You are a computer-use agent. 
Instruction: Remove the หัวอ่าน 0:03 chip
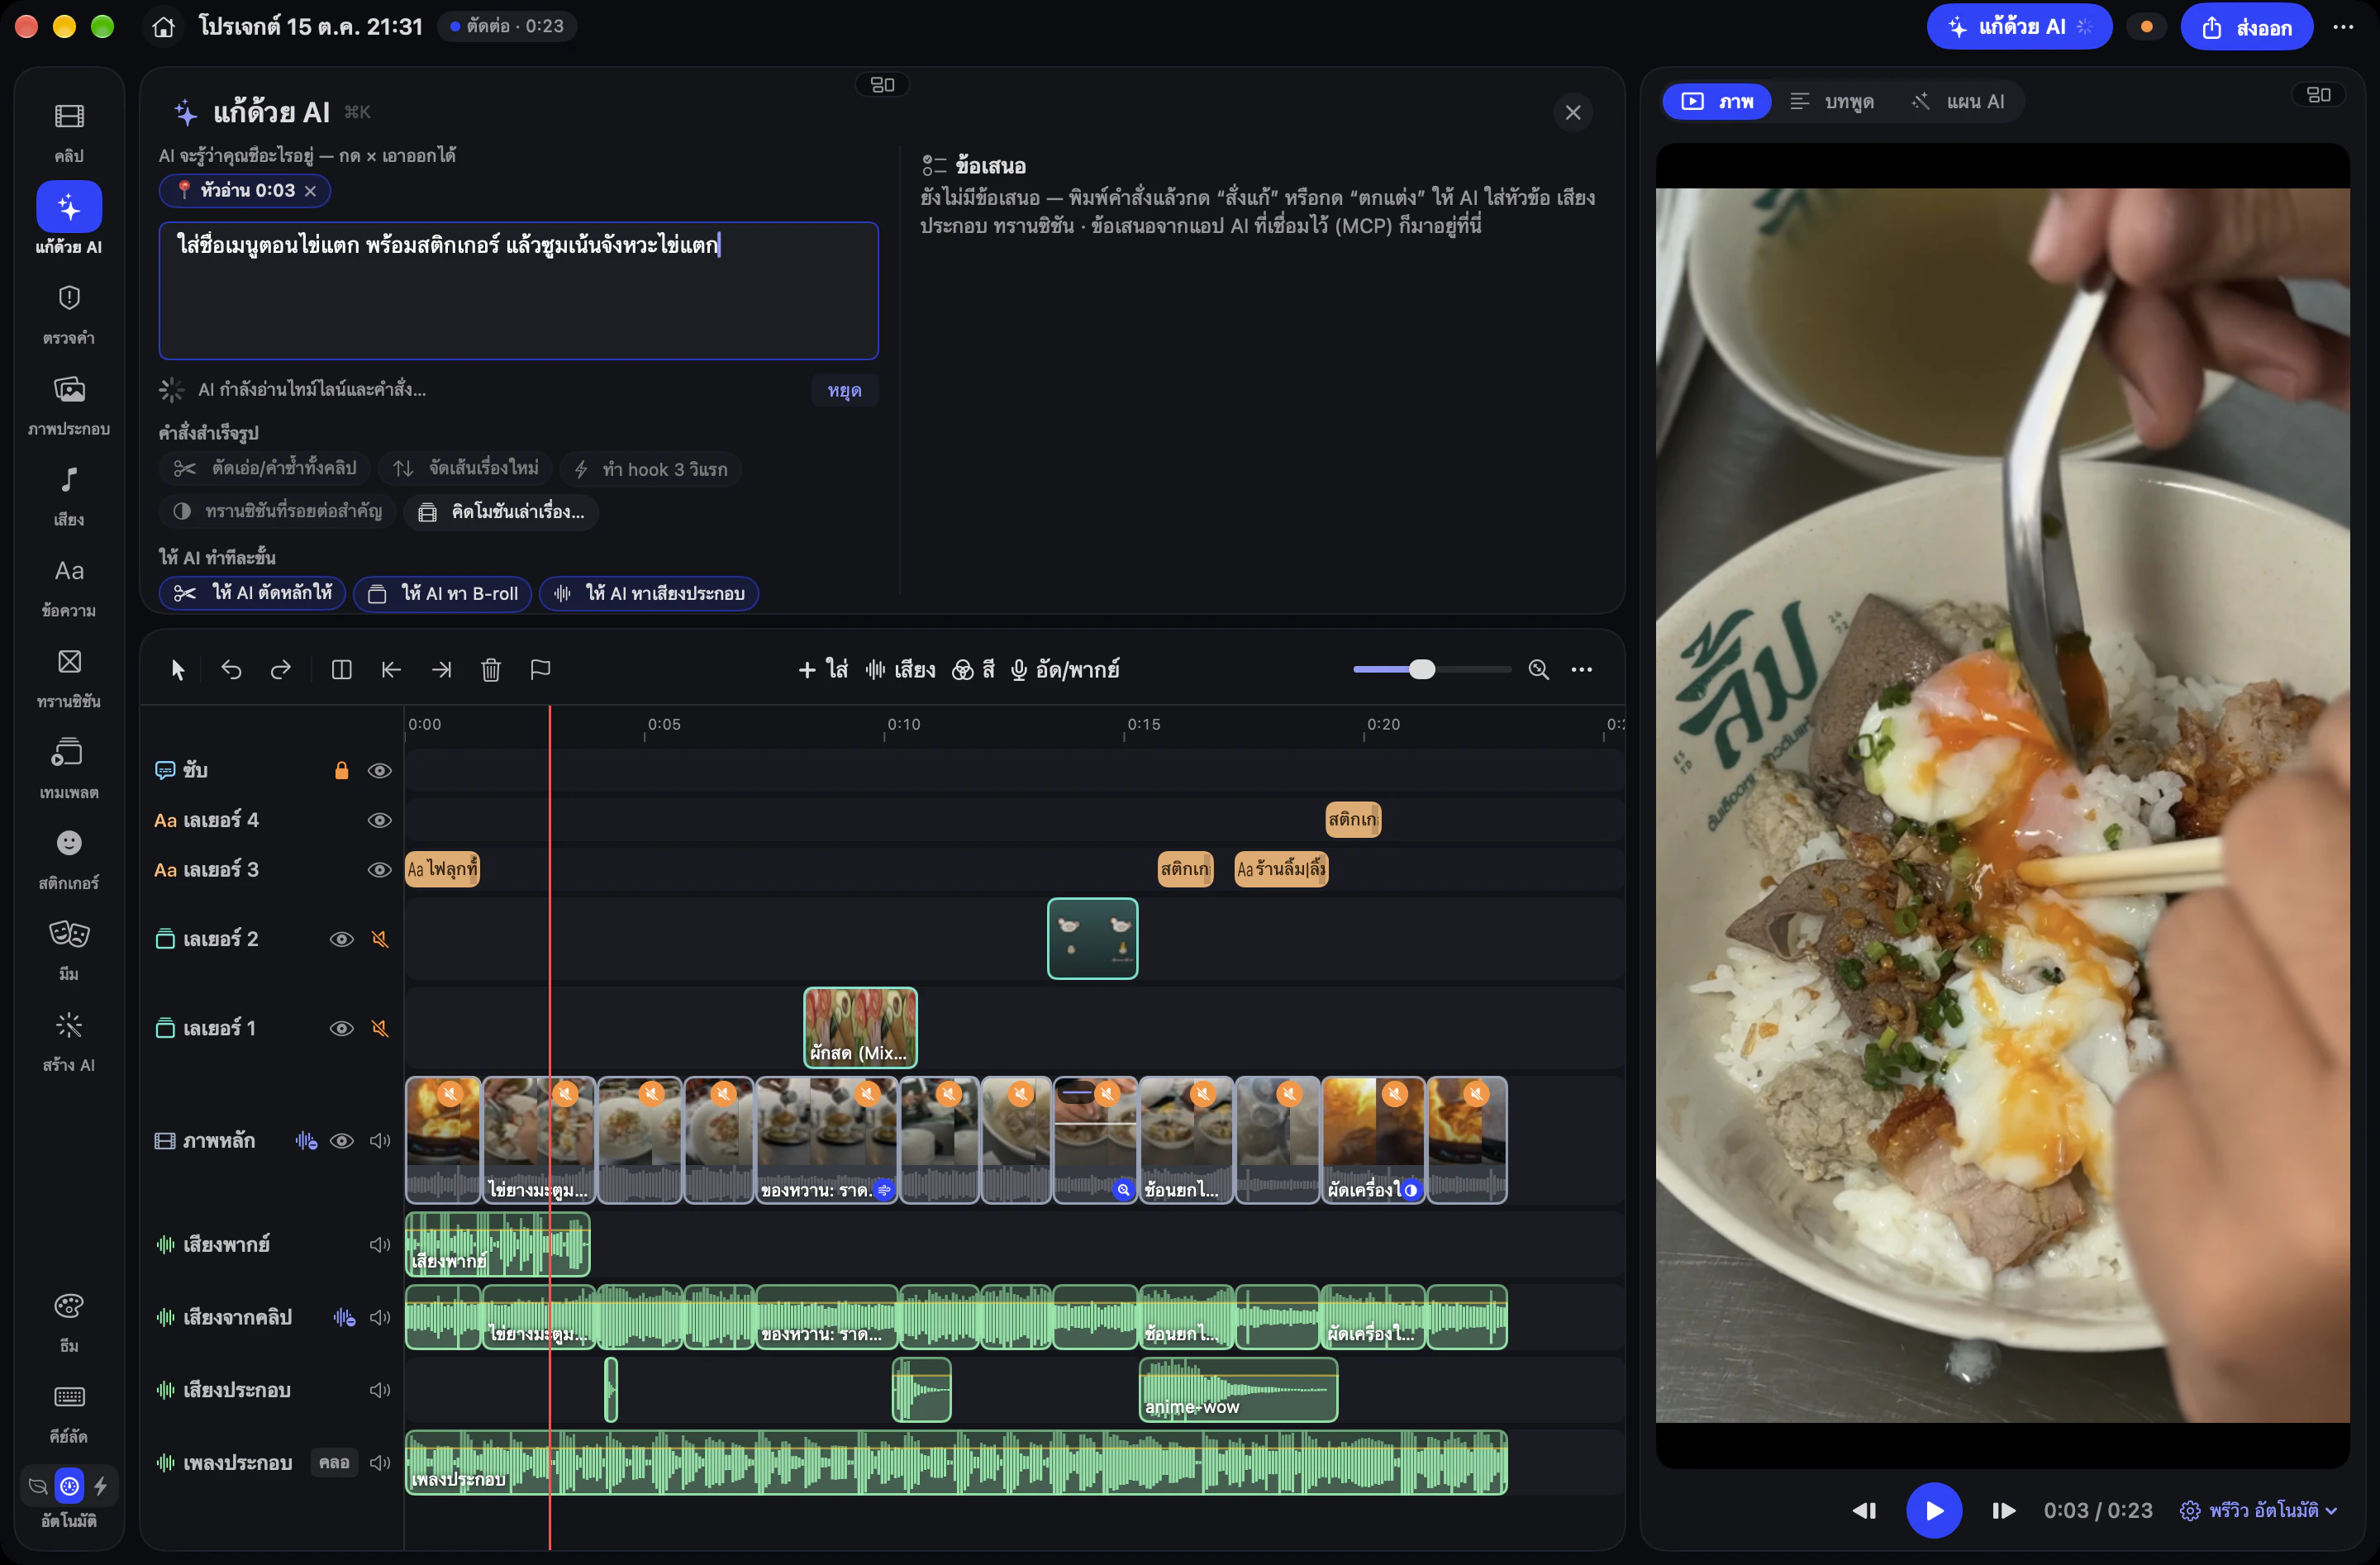[310, 190]
